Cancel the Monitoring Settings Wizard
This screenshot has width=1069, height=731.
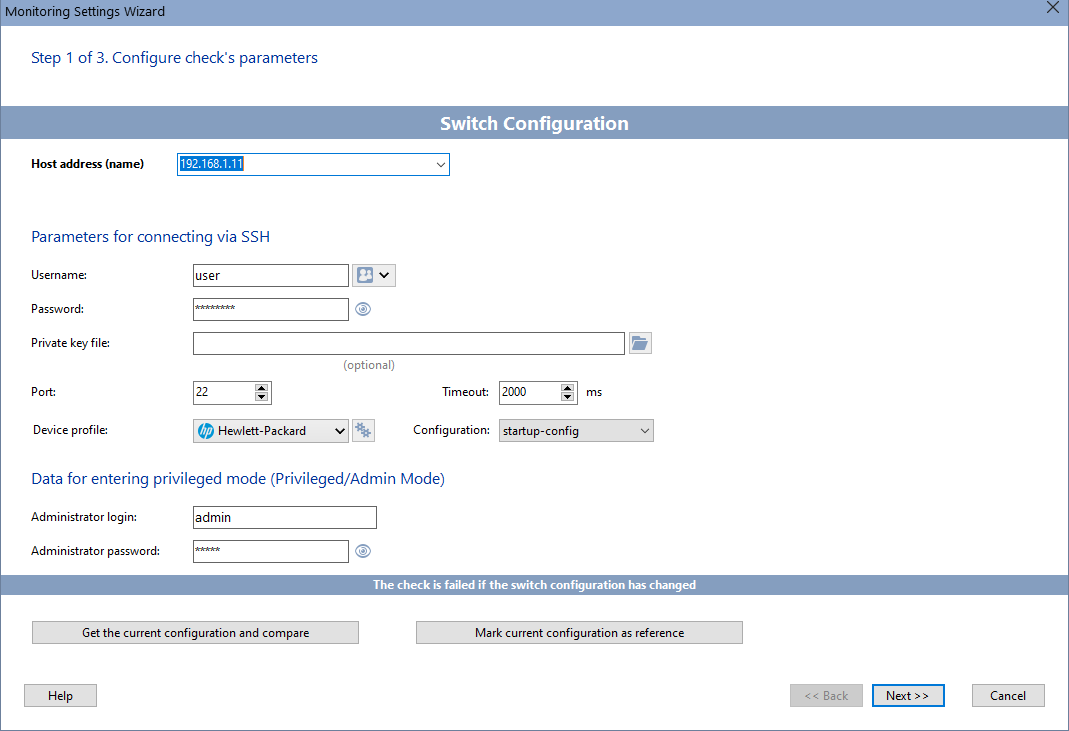1008,695
